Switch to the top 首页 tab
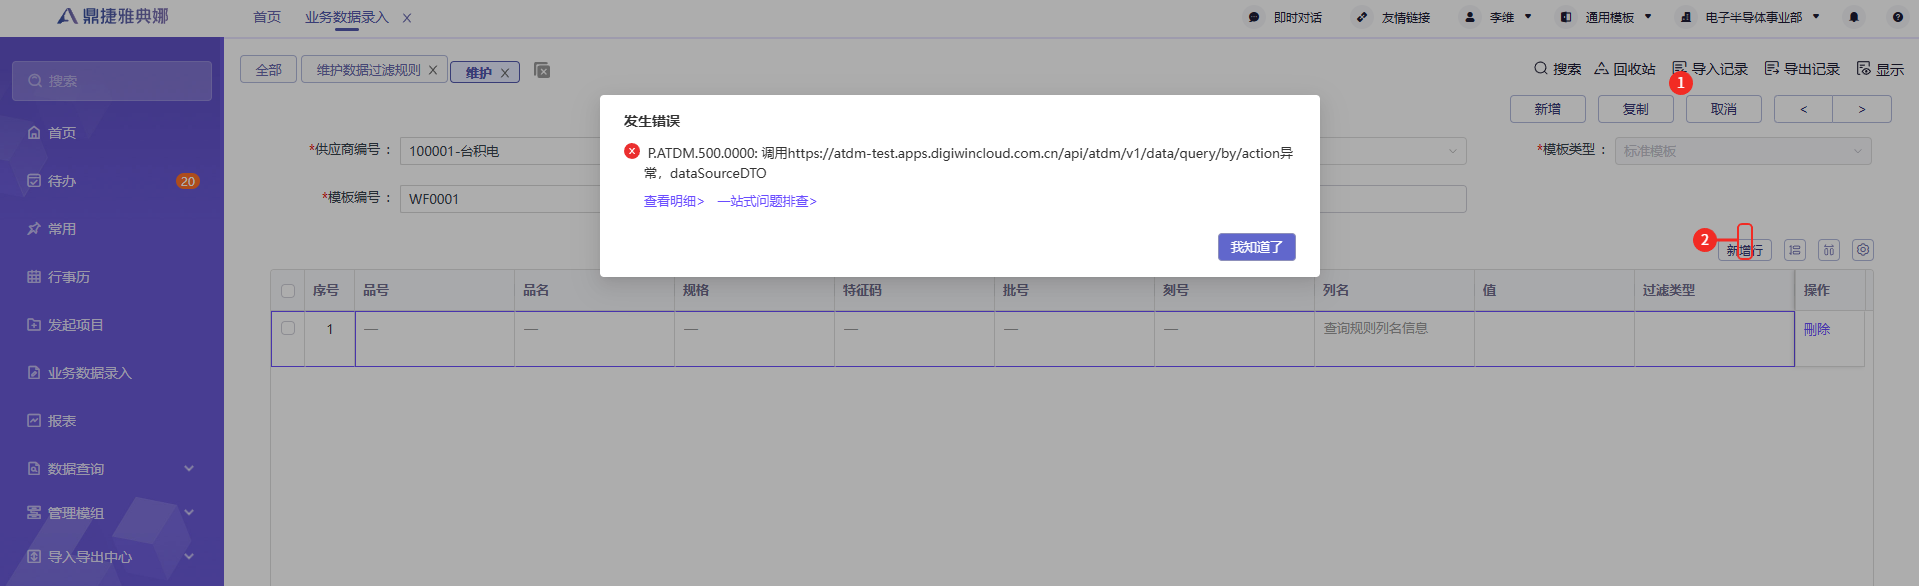This screenshot has height=586, width=1919. pyautogui.click(x=267, y=17)
